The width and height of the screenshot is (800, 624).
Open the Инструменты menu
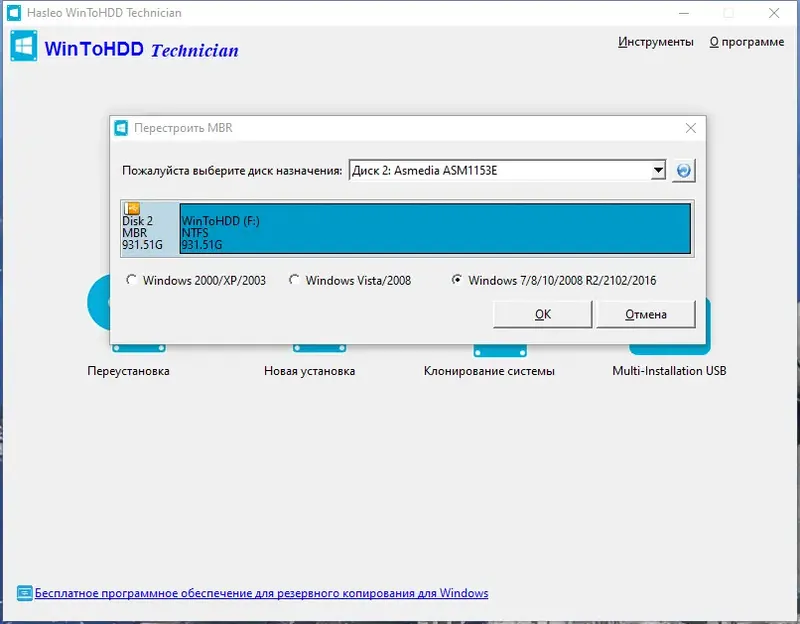pos(656,42)
